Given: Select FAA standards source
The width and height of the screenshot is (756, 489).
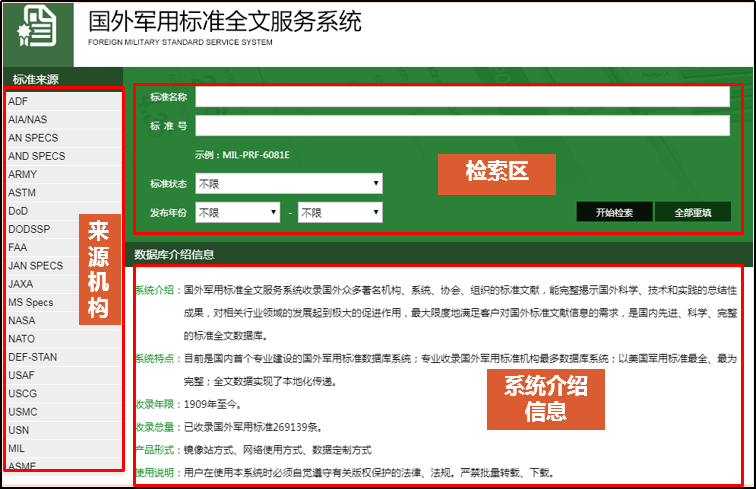Looking at the screenshot, I should click(x=18, y=247).
